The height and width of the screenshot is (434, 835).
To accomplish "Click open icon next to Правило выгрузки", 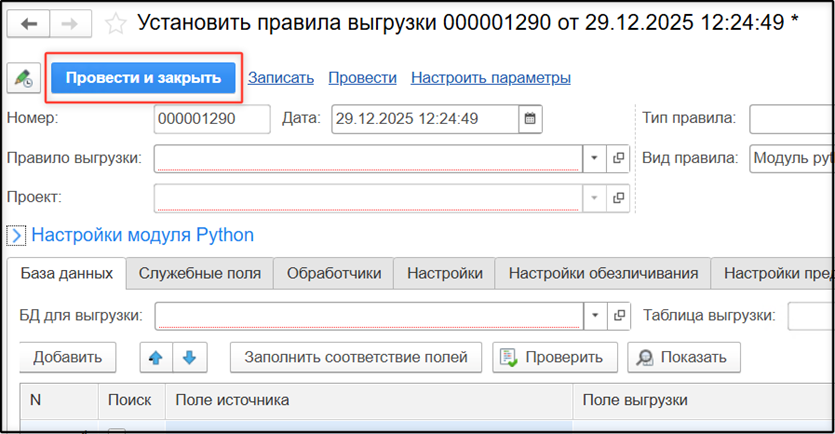I will click(618, 158).
